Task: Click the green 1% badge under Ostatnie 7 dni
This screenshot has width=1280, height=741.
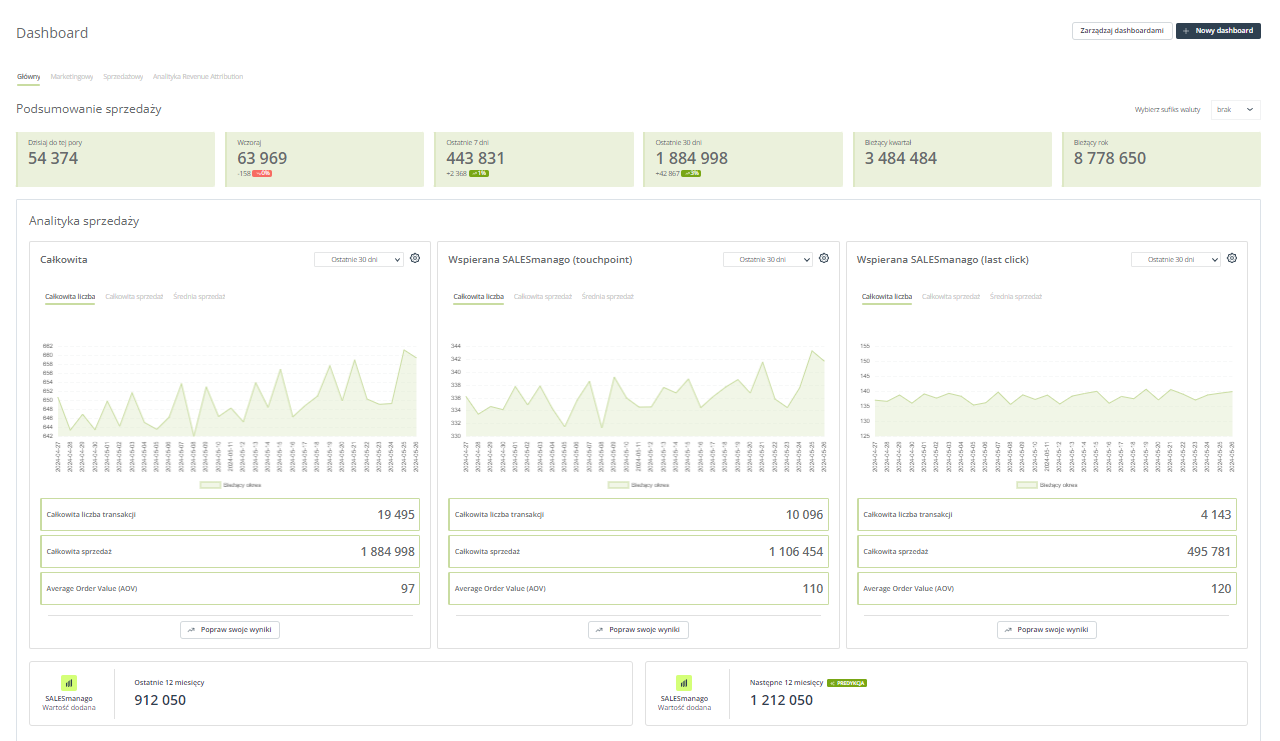Action: (479, 173)
